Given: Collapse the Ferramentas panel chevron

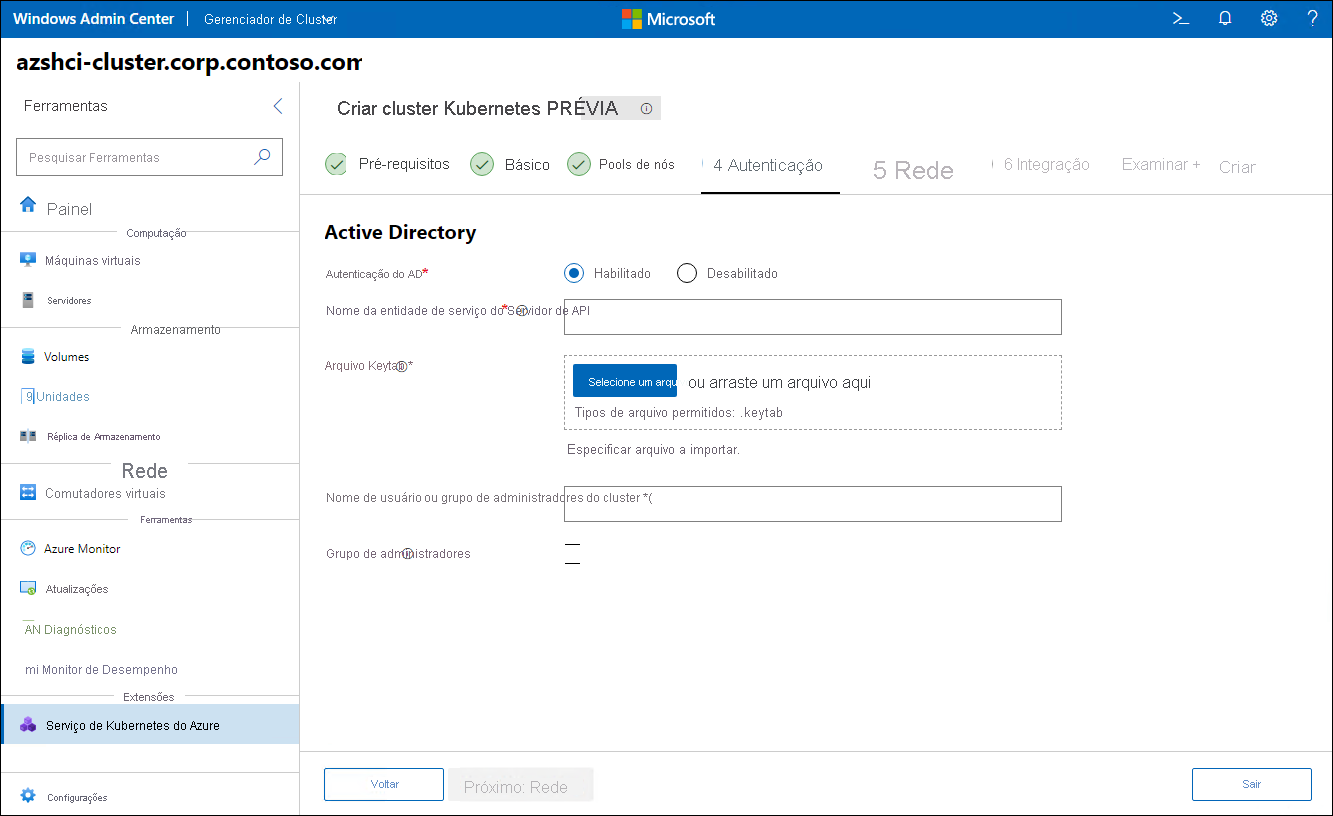Looking at the screenshot, I should click(x=278, y=106).
